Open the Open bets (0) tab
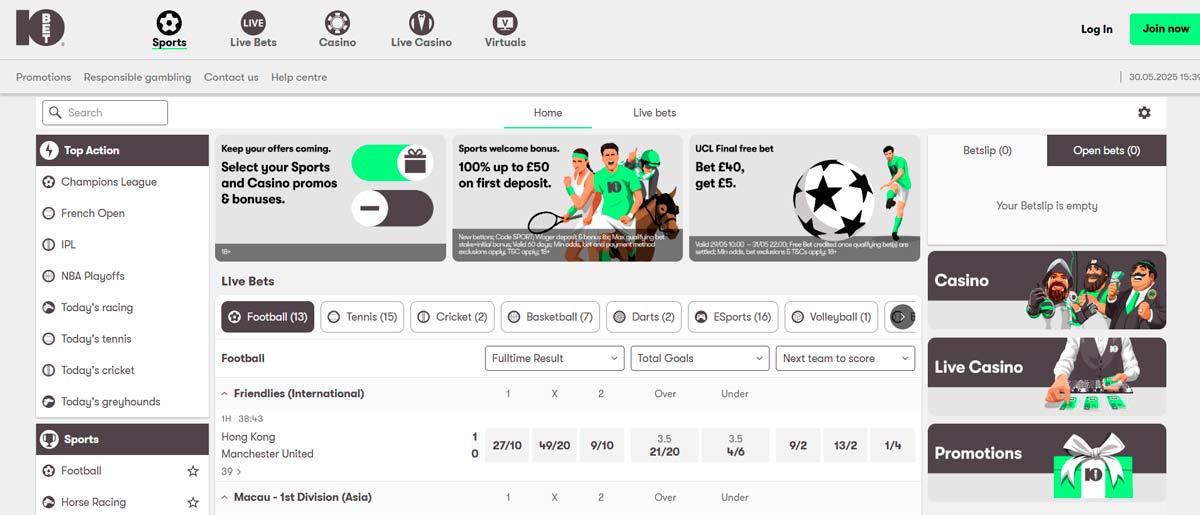The width and height of the screenshot is (1200, 515). 1106,151
